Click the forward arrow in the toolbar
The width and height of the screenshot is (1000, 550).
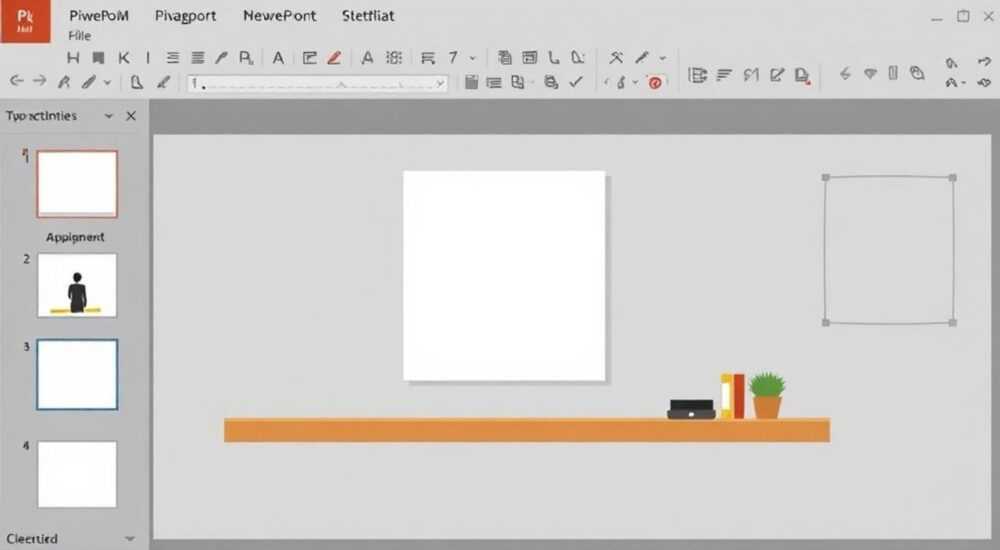coord(40,80)
